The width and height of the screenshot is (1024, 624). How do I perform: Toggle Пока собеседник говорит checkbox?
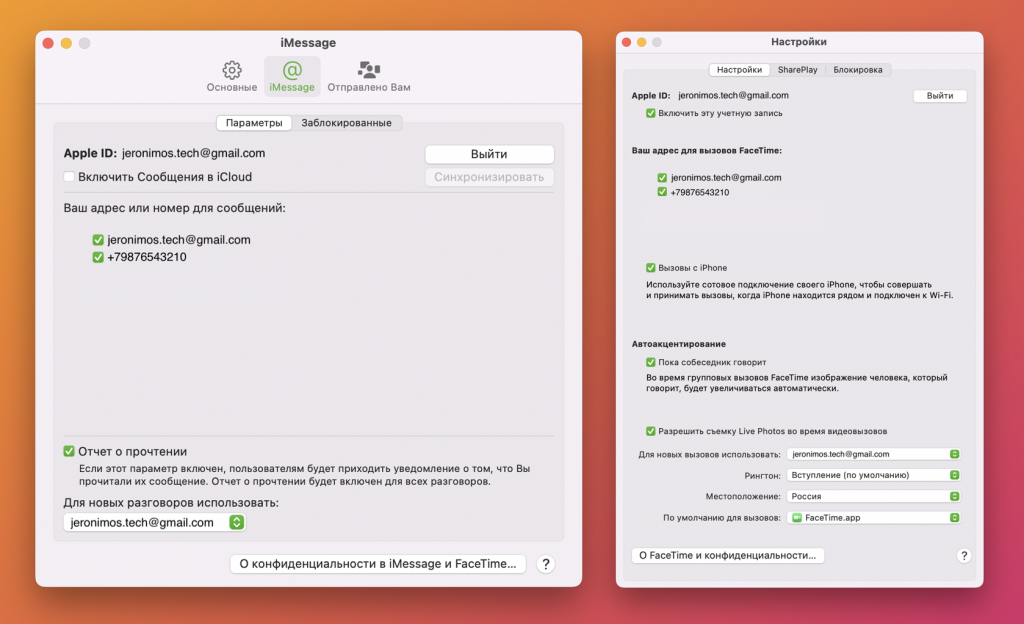click(x=650, y=362)
